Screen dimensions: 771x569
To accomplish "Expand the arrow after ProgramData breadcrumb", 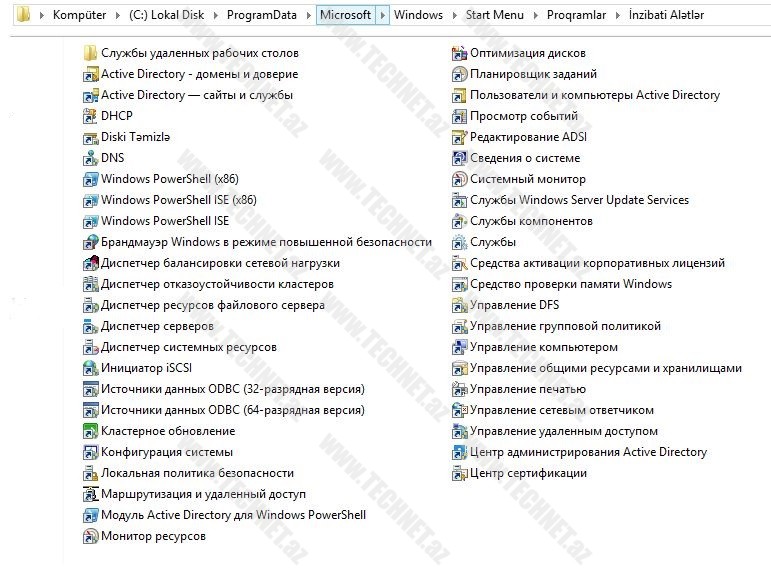I will [308, 15].
